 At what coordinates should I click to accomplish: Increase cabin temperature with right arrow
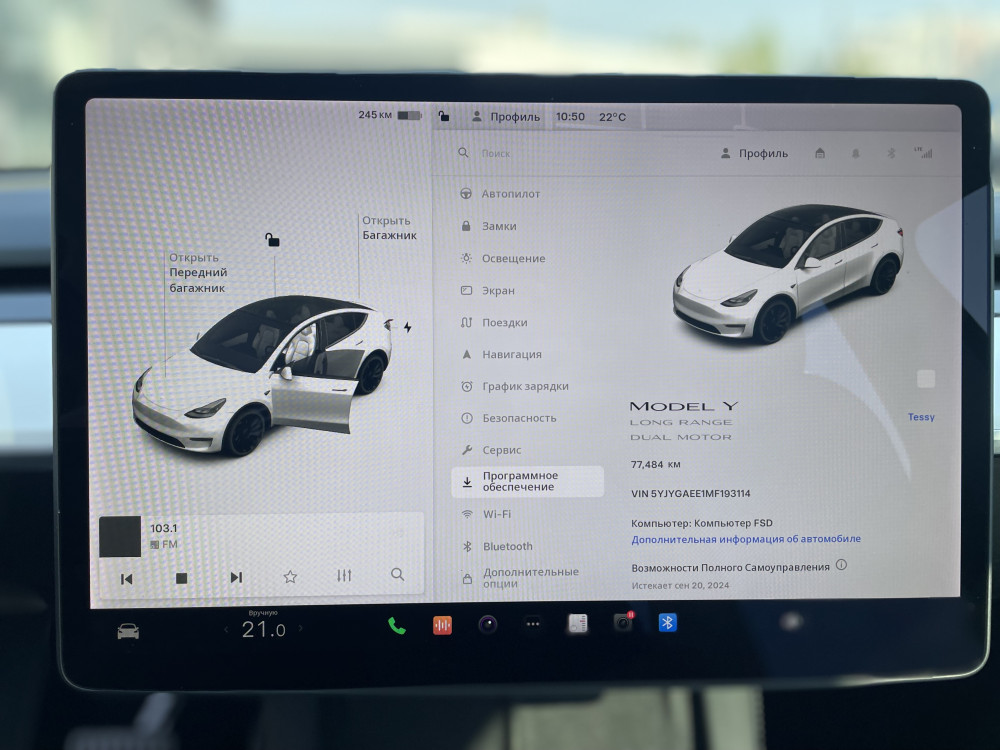pos(301,628)
